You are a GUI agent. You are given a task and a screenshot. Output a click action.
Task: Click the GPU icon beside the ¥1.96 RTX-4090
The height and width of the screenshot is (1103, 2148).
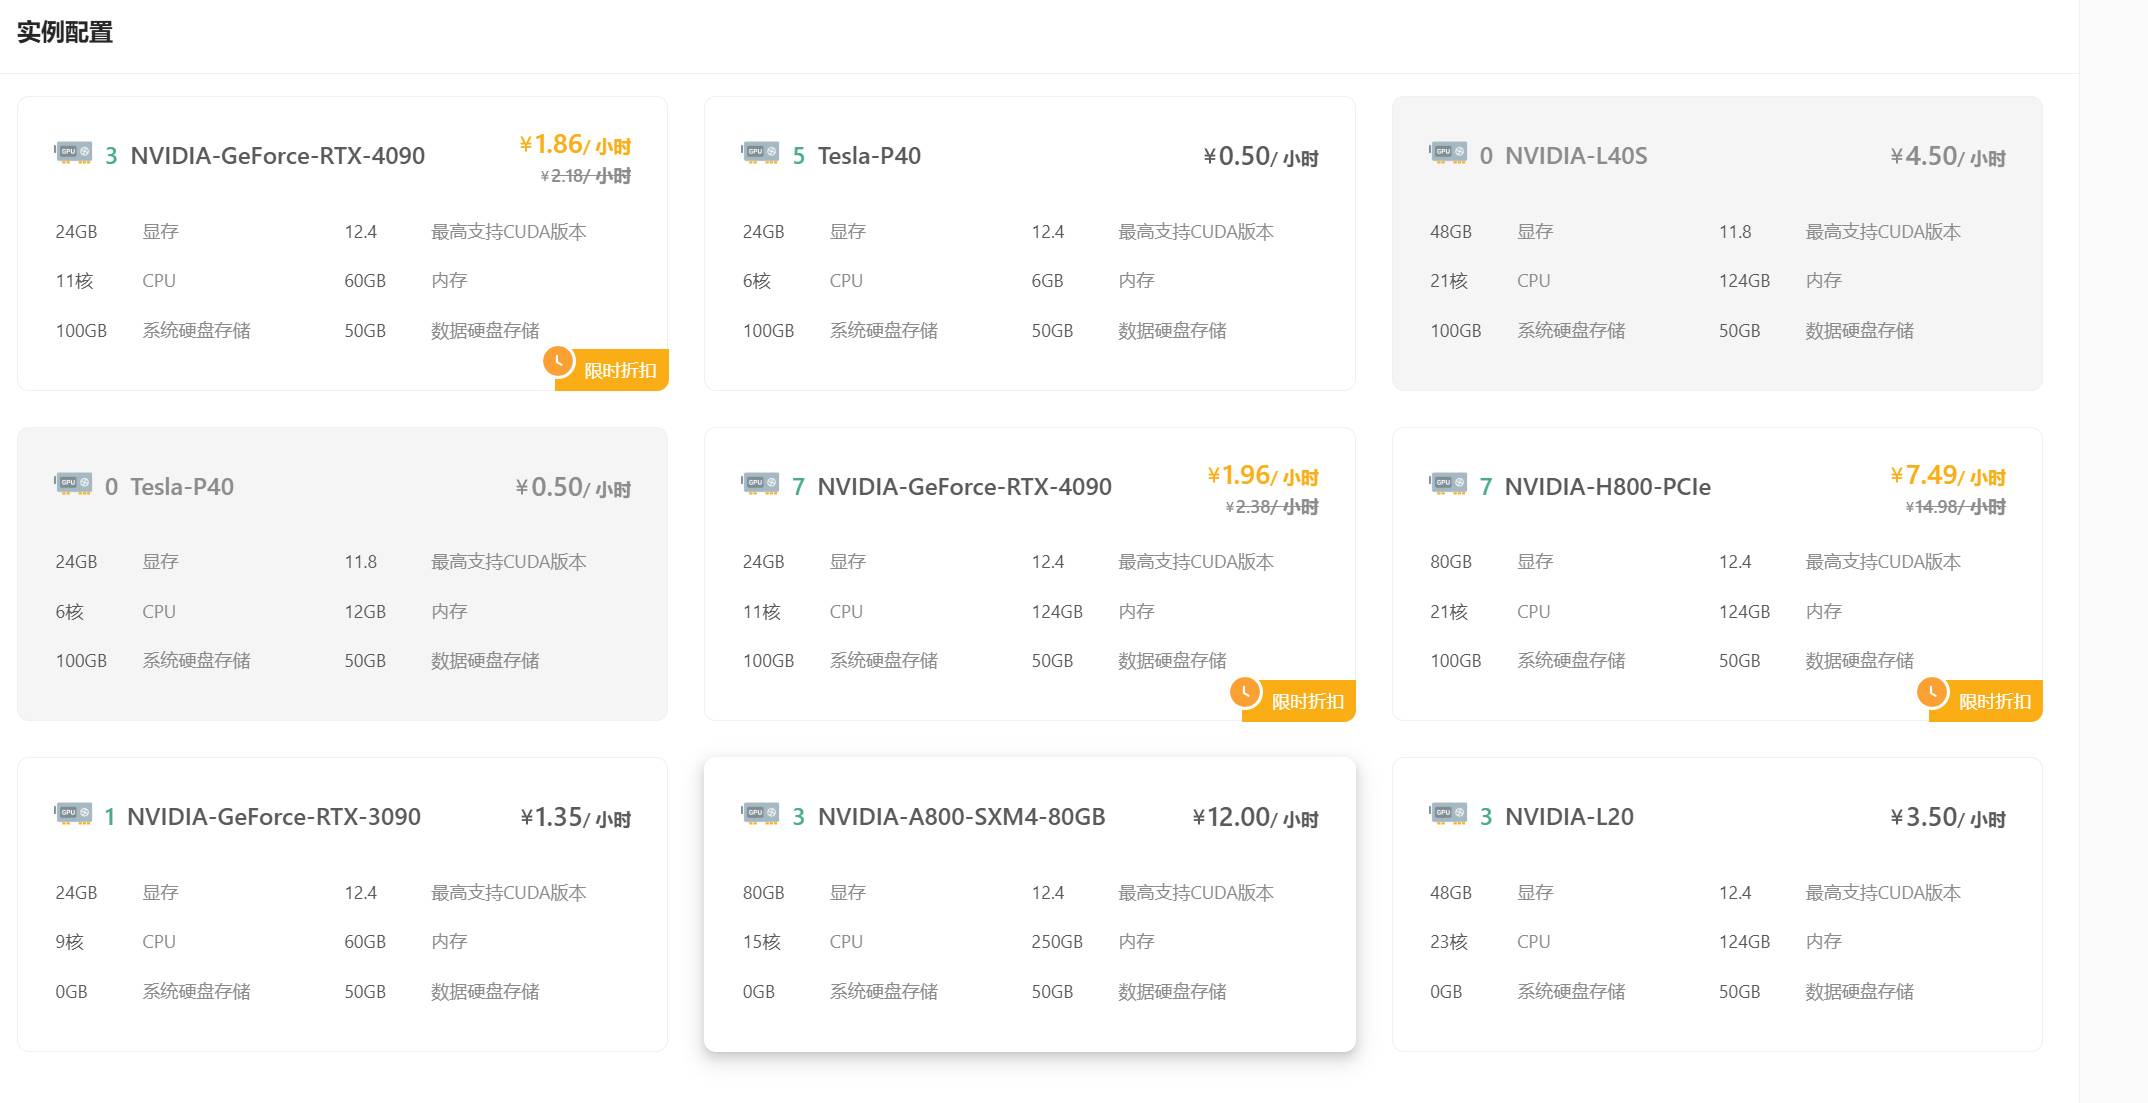coord(761,484)
